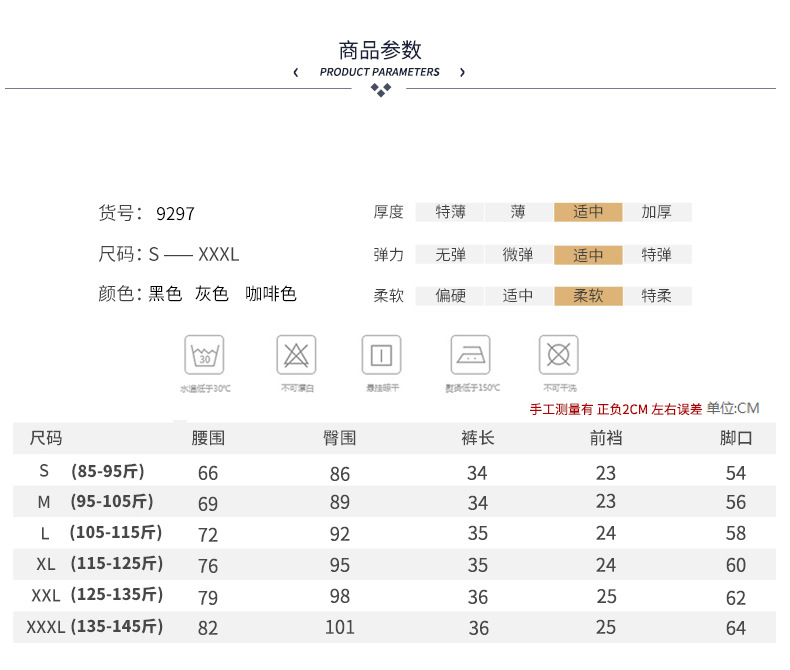Screen dimensions: 790x670
Task: Click the 腰围 column header
Action: [208, 438]
